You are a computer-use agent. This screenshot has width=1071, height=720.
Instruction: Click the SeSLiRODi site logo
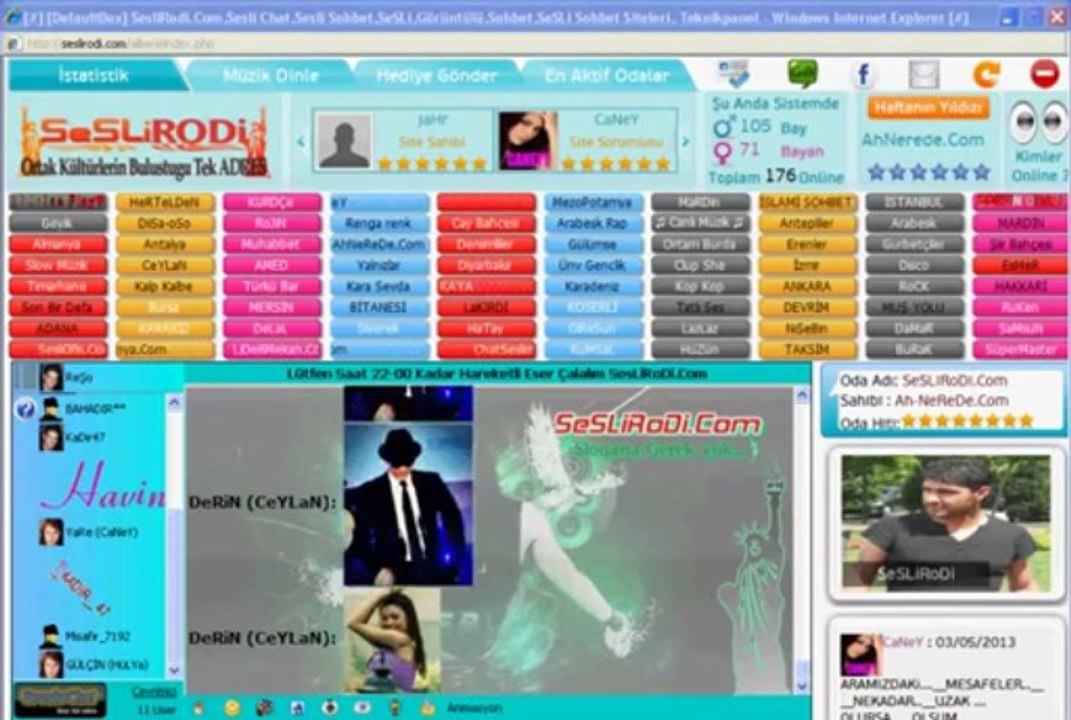coord(143,142)
